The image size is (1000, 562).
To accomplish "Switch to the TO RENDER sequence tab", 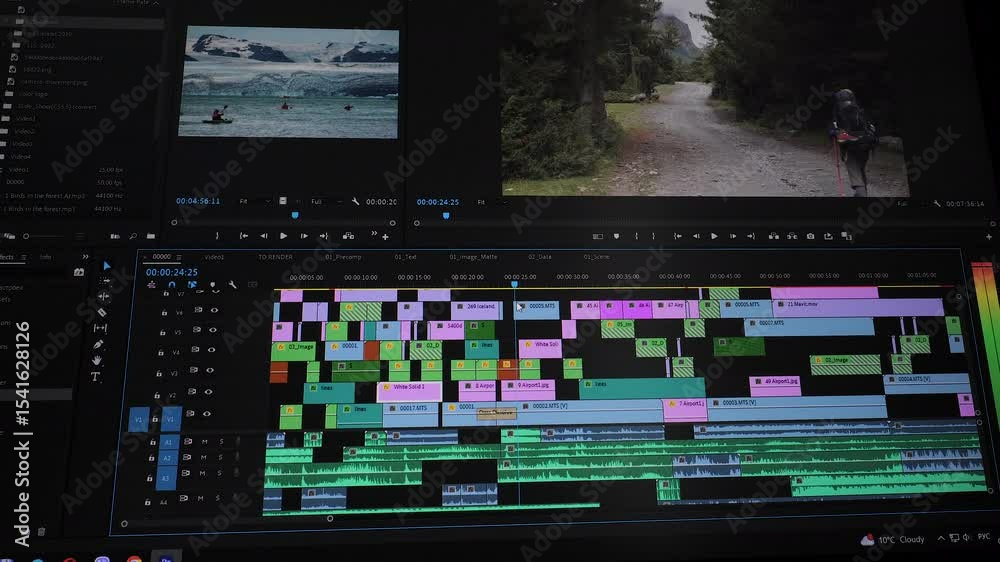I will coord(276,257).
